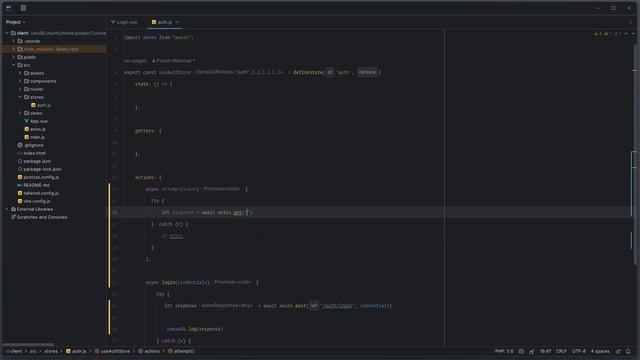
Task: Open notifications bell icon
Action: 628,351
